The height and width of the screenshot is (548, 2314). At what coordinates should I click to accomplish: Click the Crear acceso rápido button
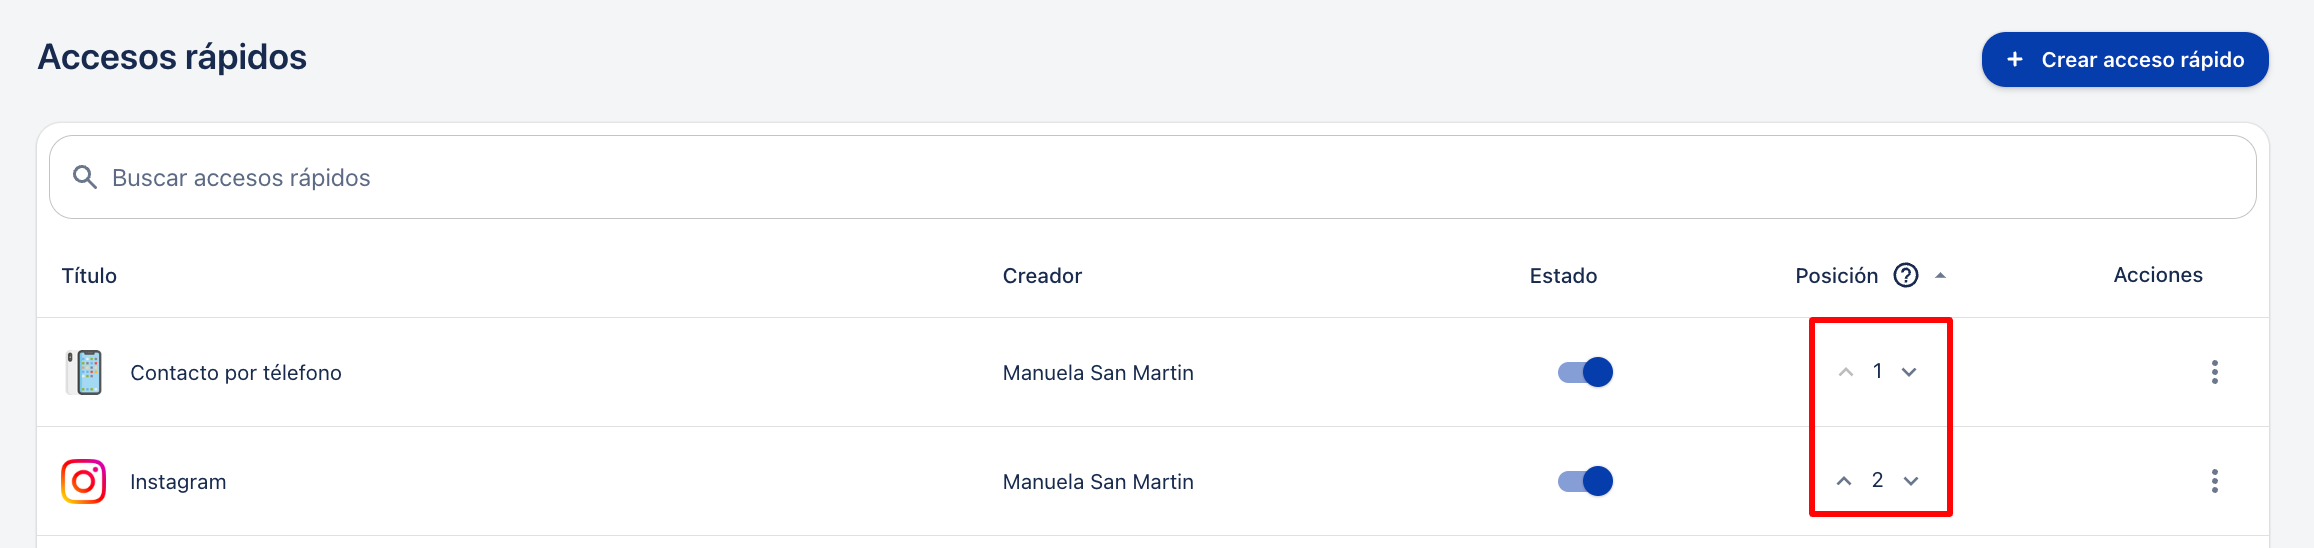coord(2124,60)
